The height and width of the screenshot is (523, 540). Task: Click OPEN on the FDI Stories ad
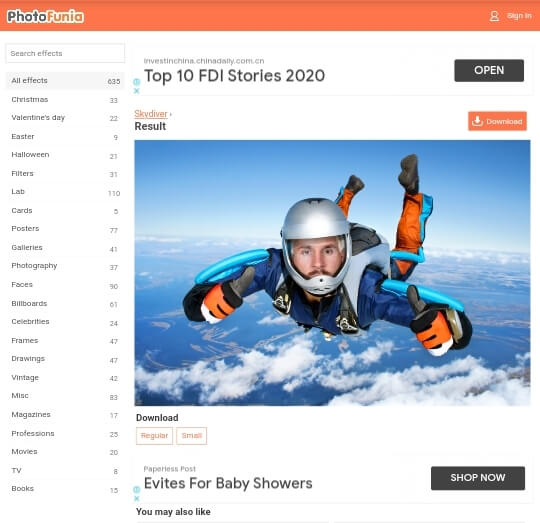[x=489, y=71]
